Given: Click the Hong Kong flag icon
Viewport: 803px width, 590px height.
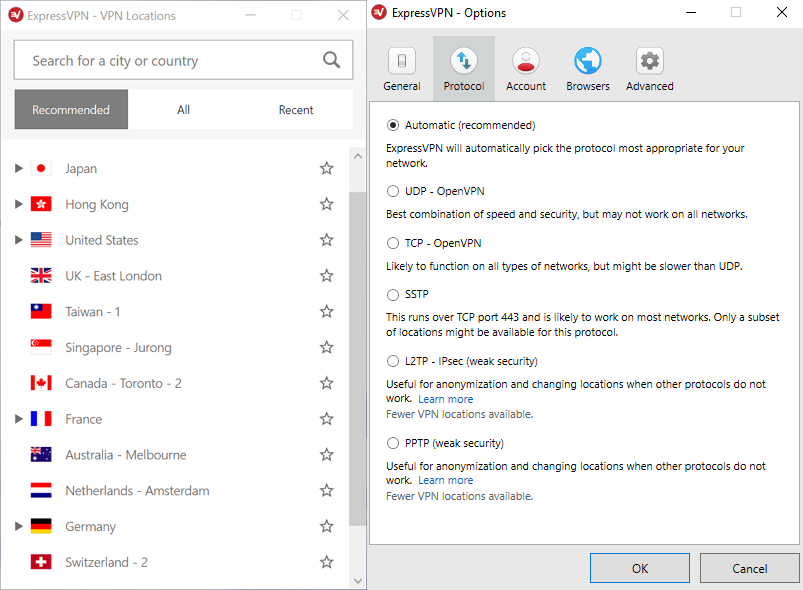Looking at the screenshot, I should (41, 204).
